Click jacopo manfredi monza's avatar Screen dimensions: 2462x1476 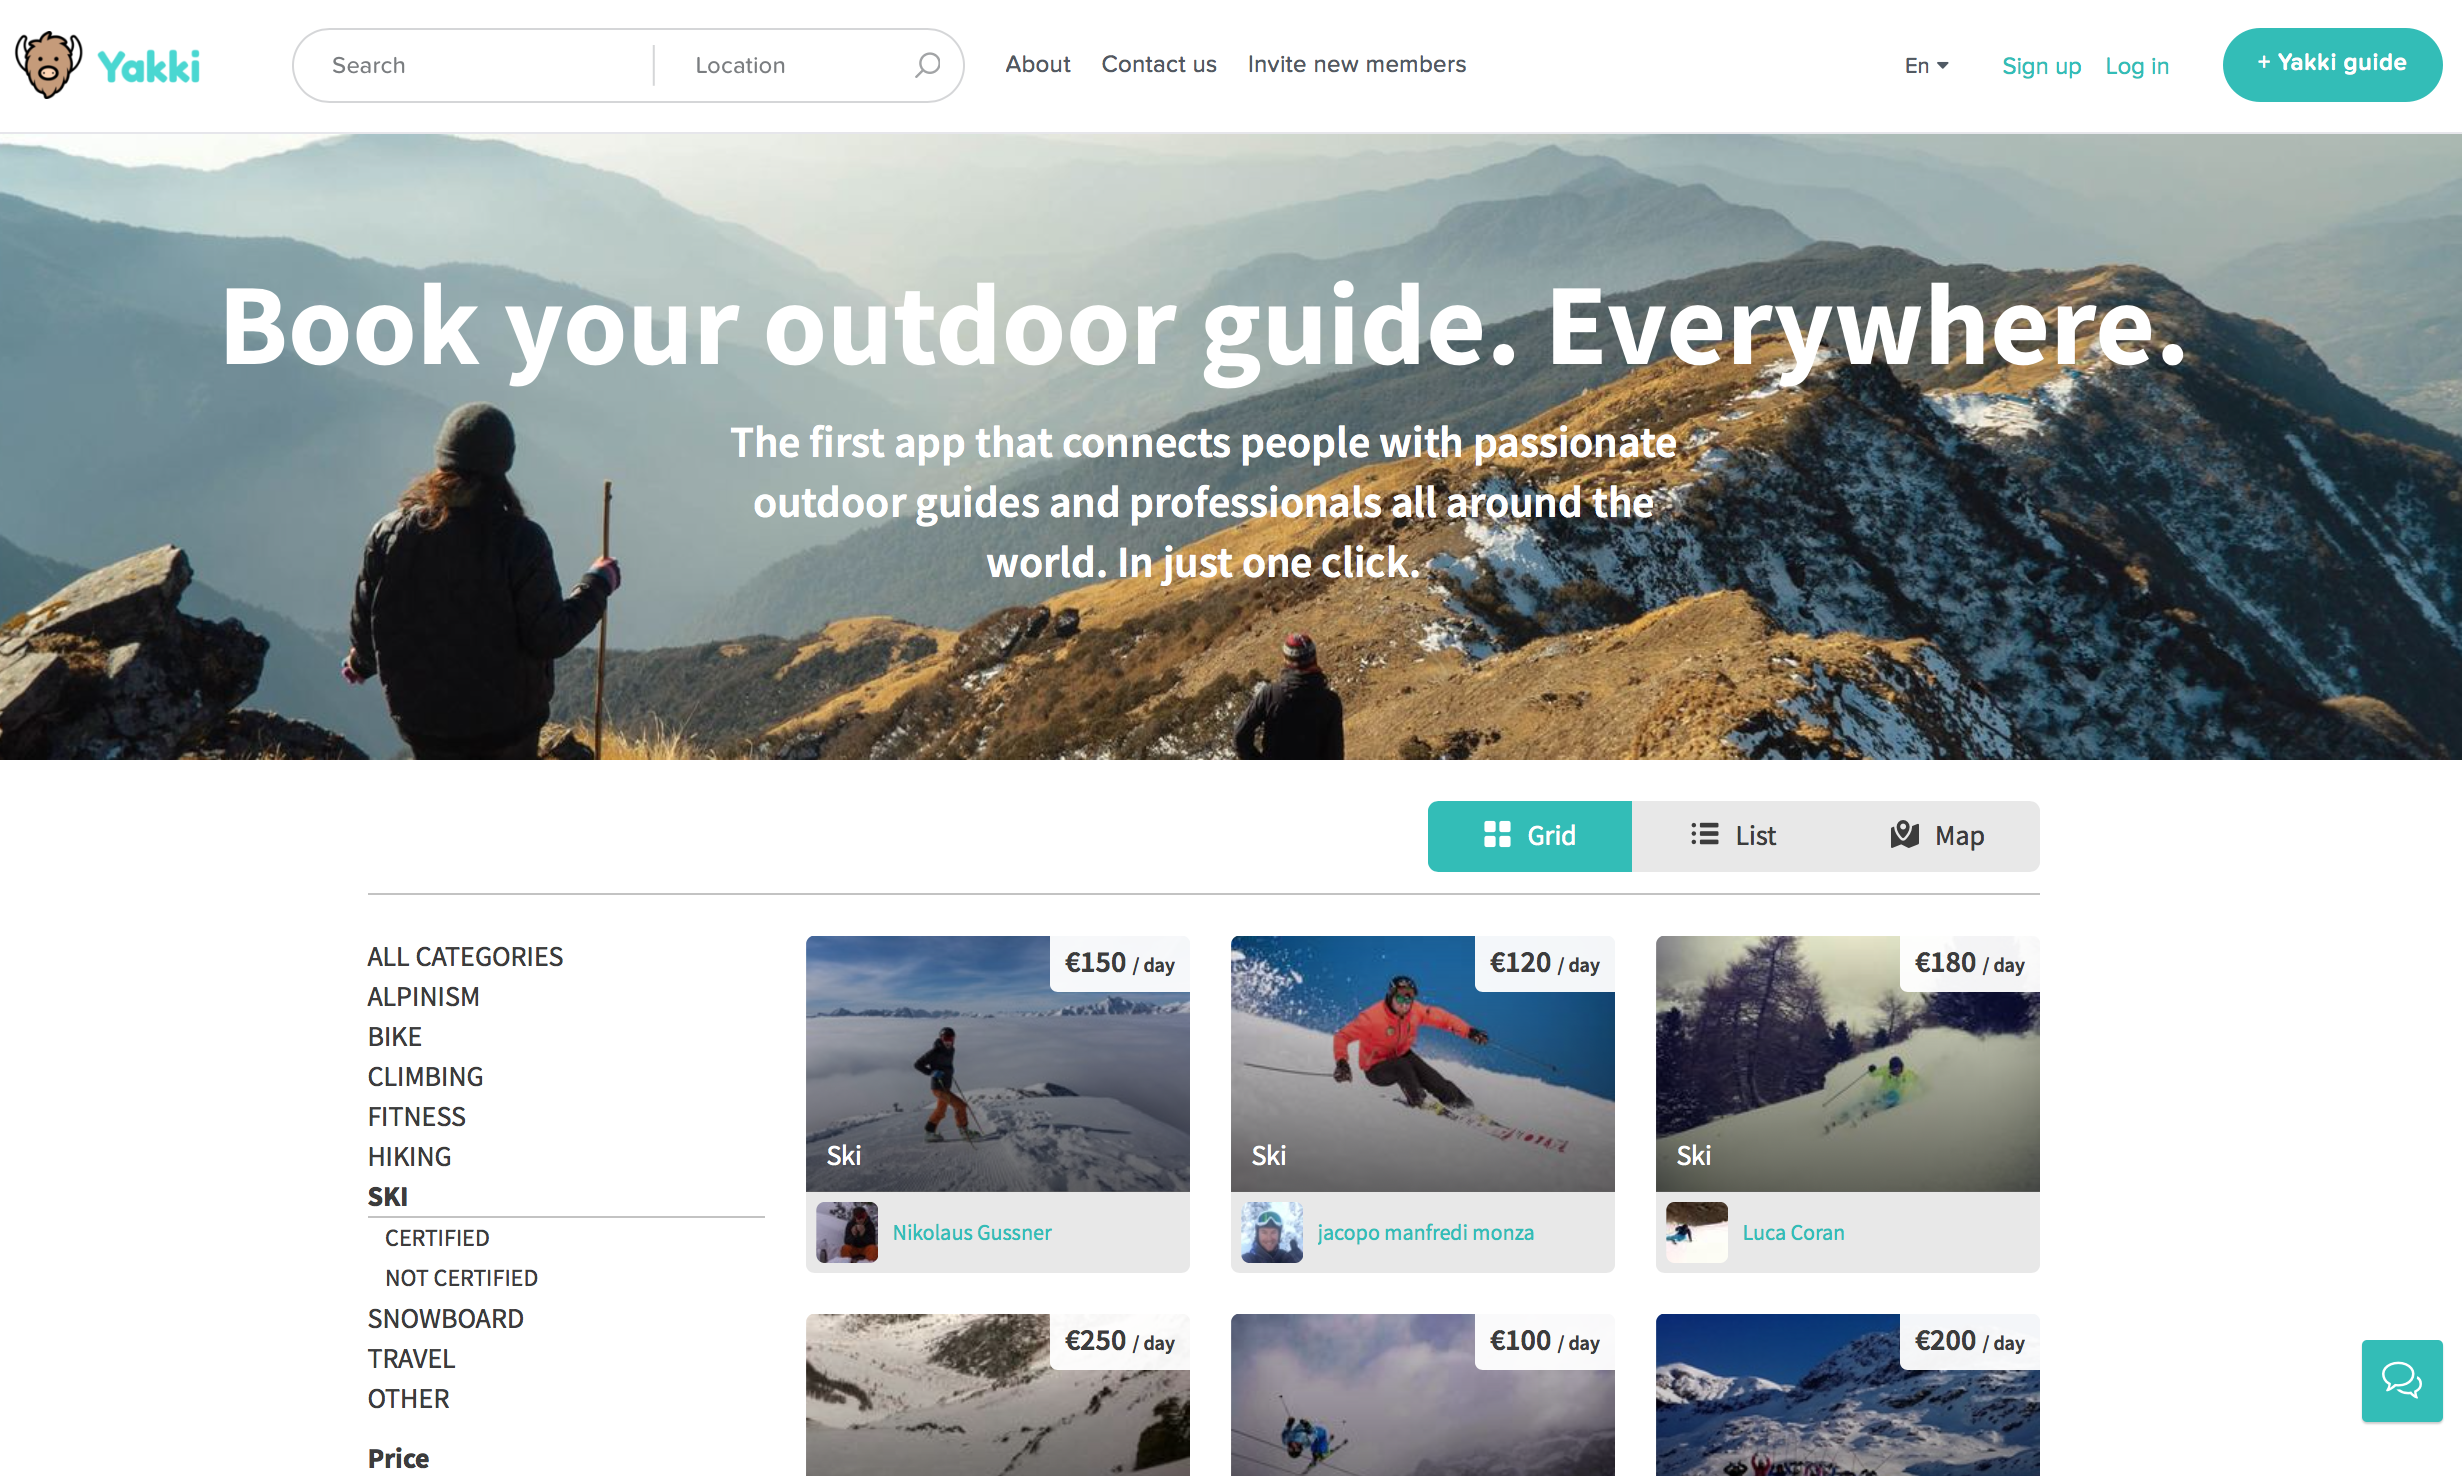point(1272,1232)
